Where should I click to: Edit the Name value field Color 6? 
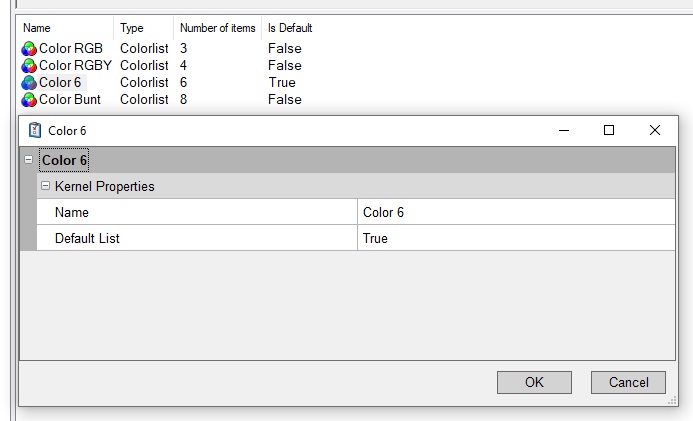515,212
